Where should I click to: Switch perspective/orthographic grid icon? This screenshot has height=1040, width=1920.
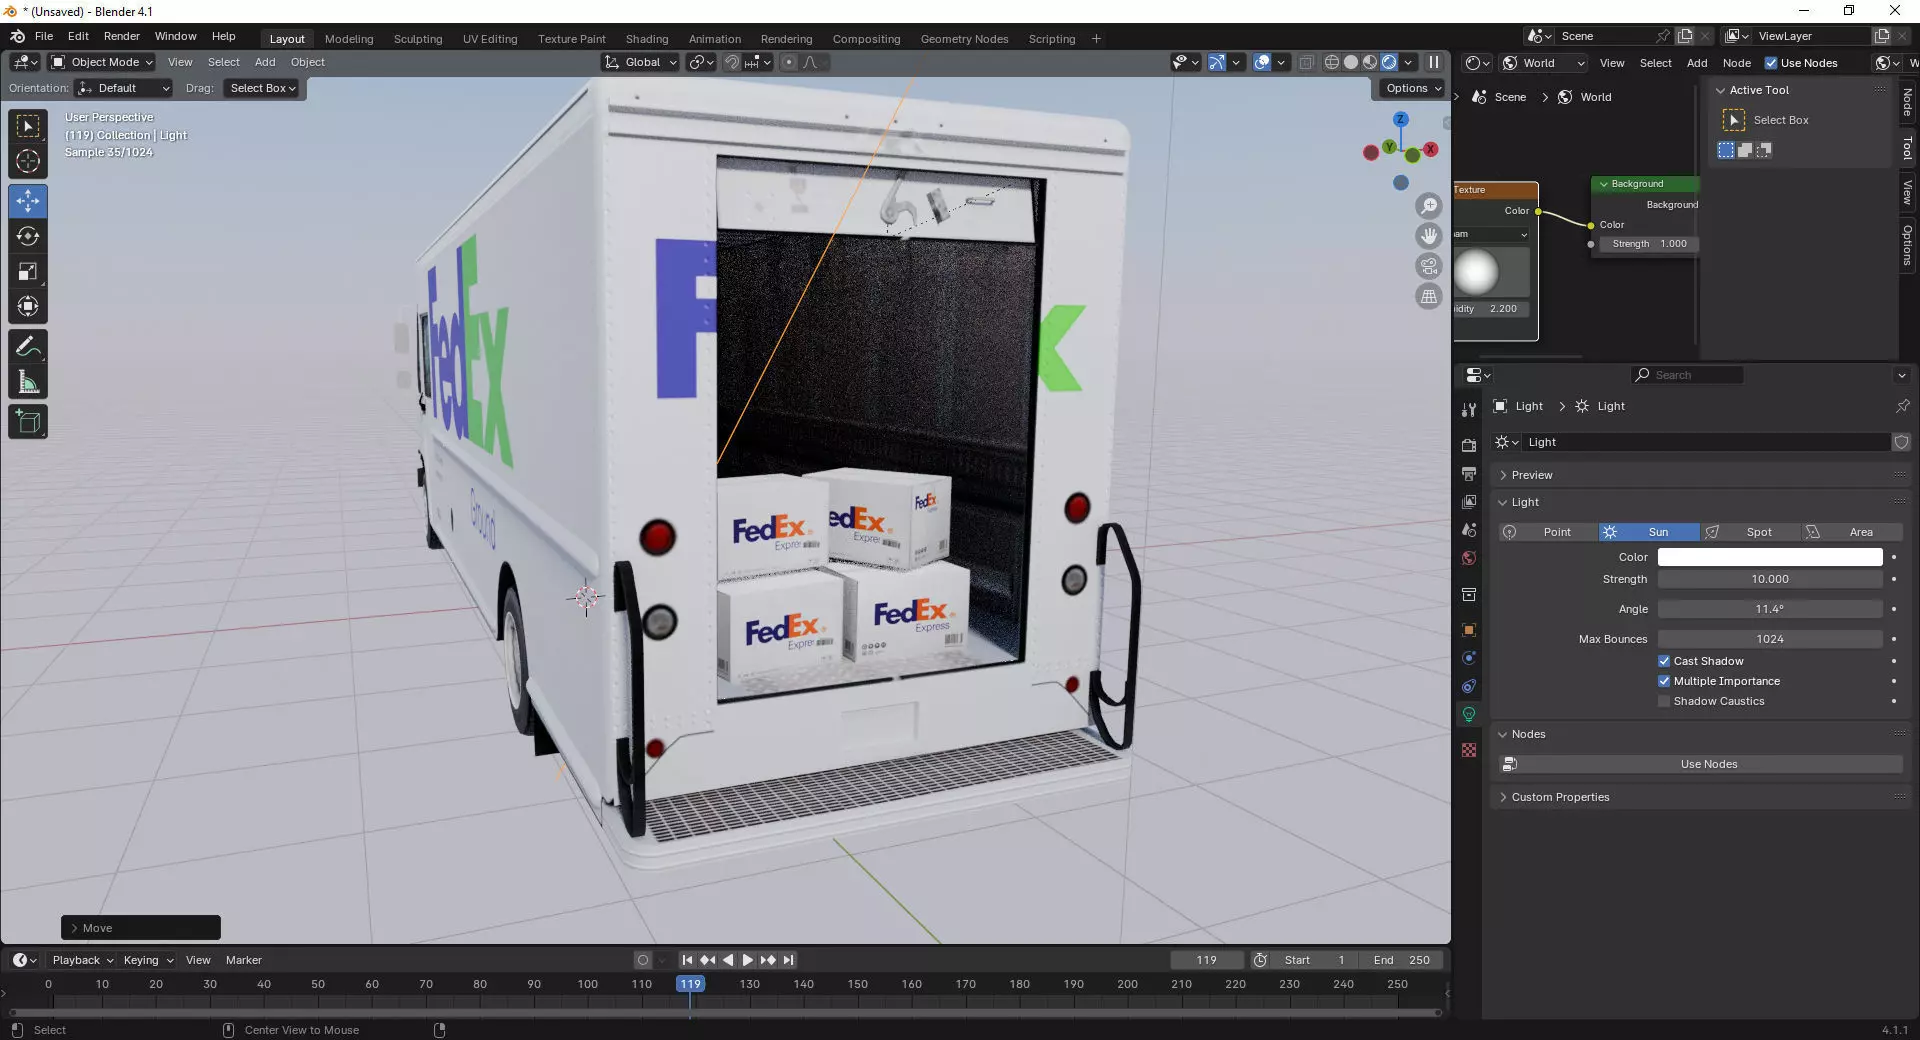(1429, 296)
